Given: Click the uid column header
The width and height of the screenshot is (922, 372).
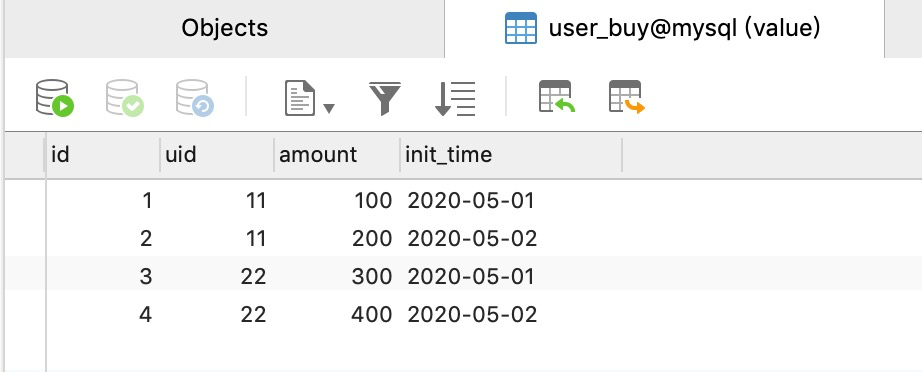Looking at the screenshot, I should click(x=217, y=155).
